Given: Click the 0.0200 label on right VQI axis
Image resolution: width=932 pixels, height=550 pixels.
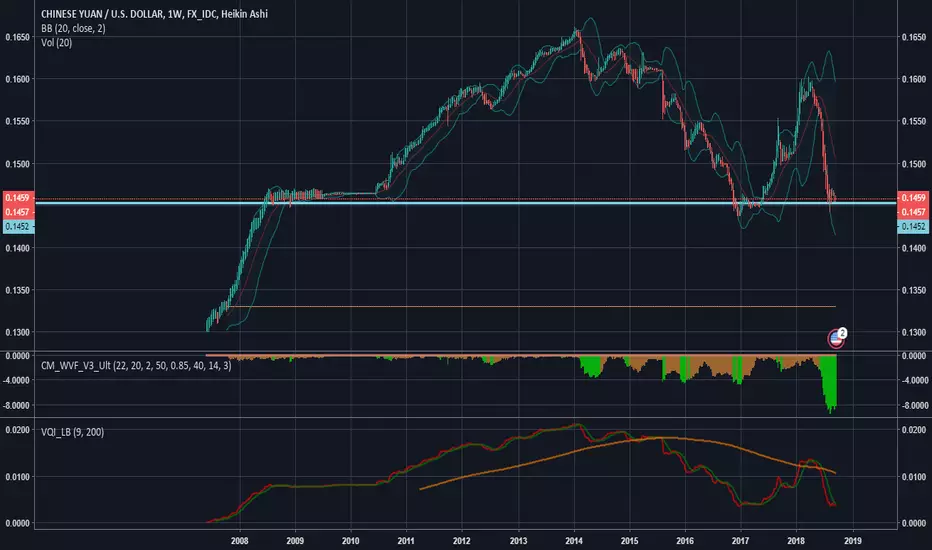Looking at the screenshot, I should pyautogui.click(x=914, y=429).
